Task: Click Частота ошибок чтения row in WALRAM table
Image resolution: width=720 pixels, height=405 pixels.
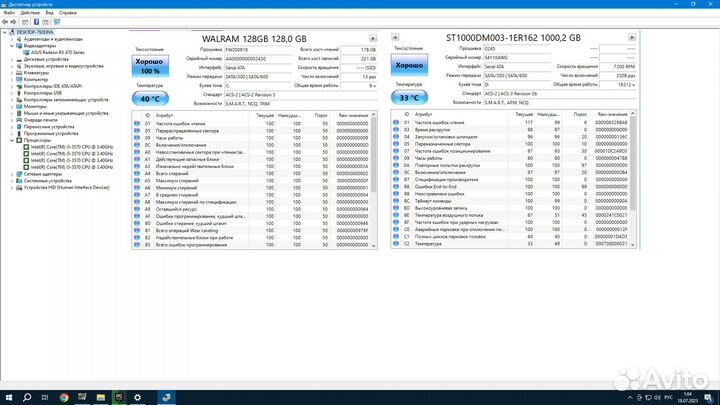Action: 251,124
